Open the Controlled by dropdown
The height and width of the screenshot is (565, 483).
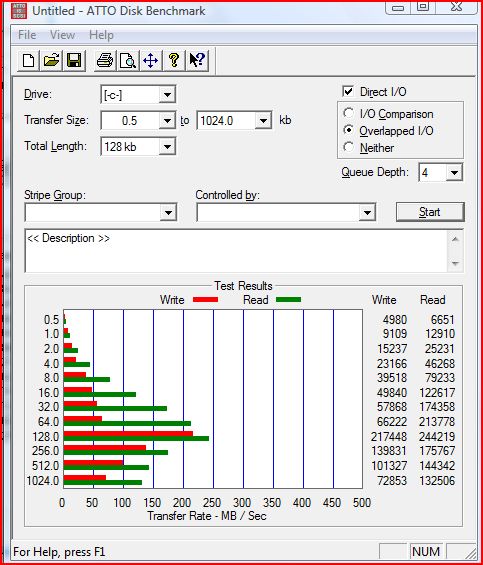click(x=367, y=212)
